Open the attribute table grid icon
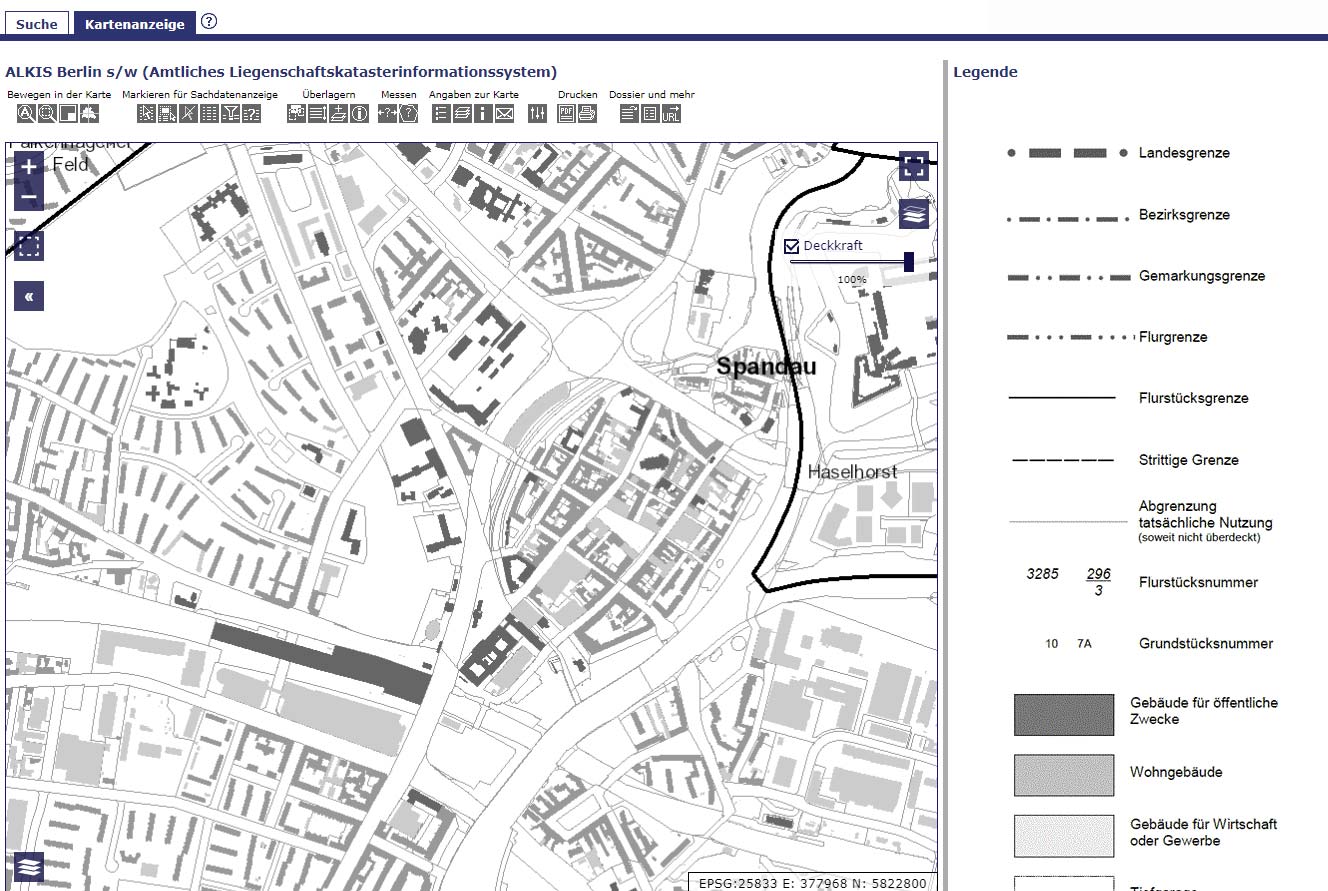The width and height of the screenshot is (1328, 891). point(210,113)
